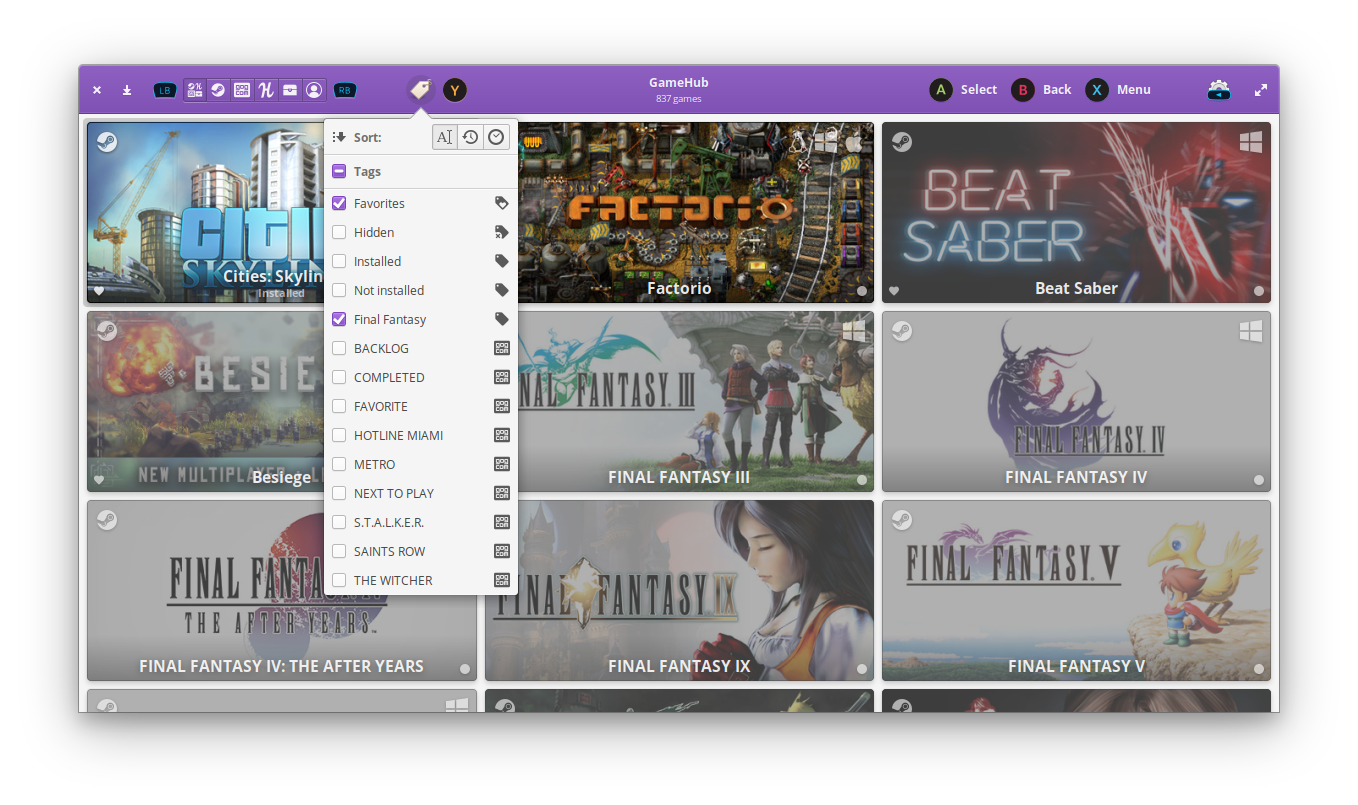
Task: Enable the NEXT TO PLAY tag
Action: tap(339, 493)
